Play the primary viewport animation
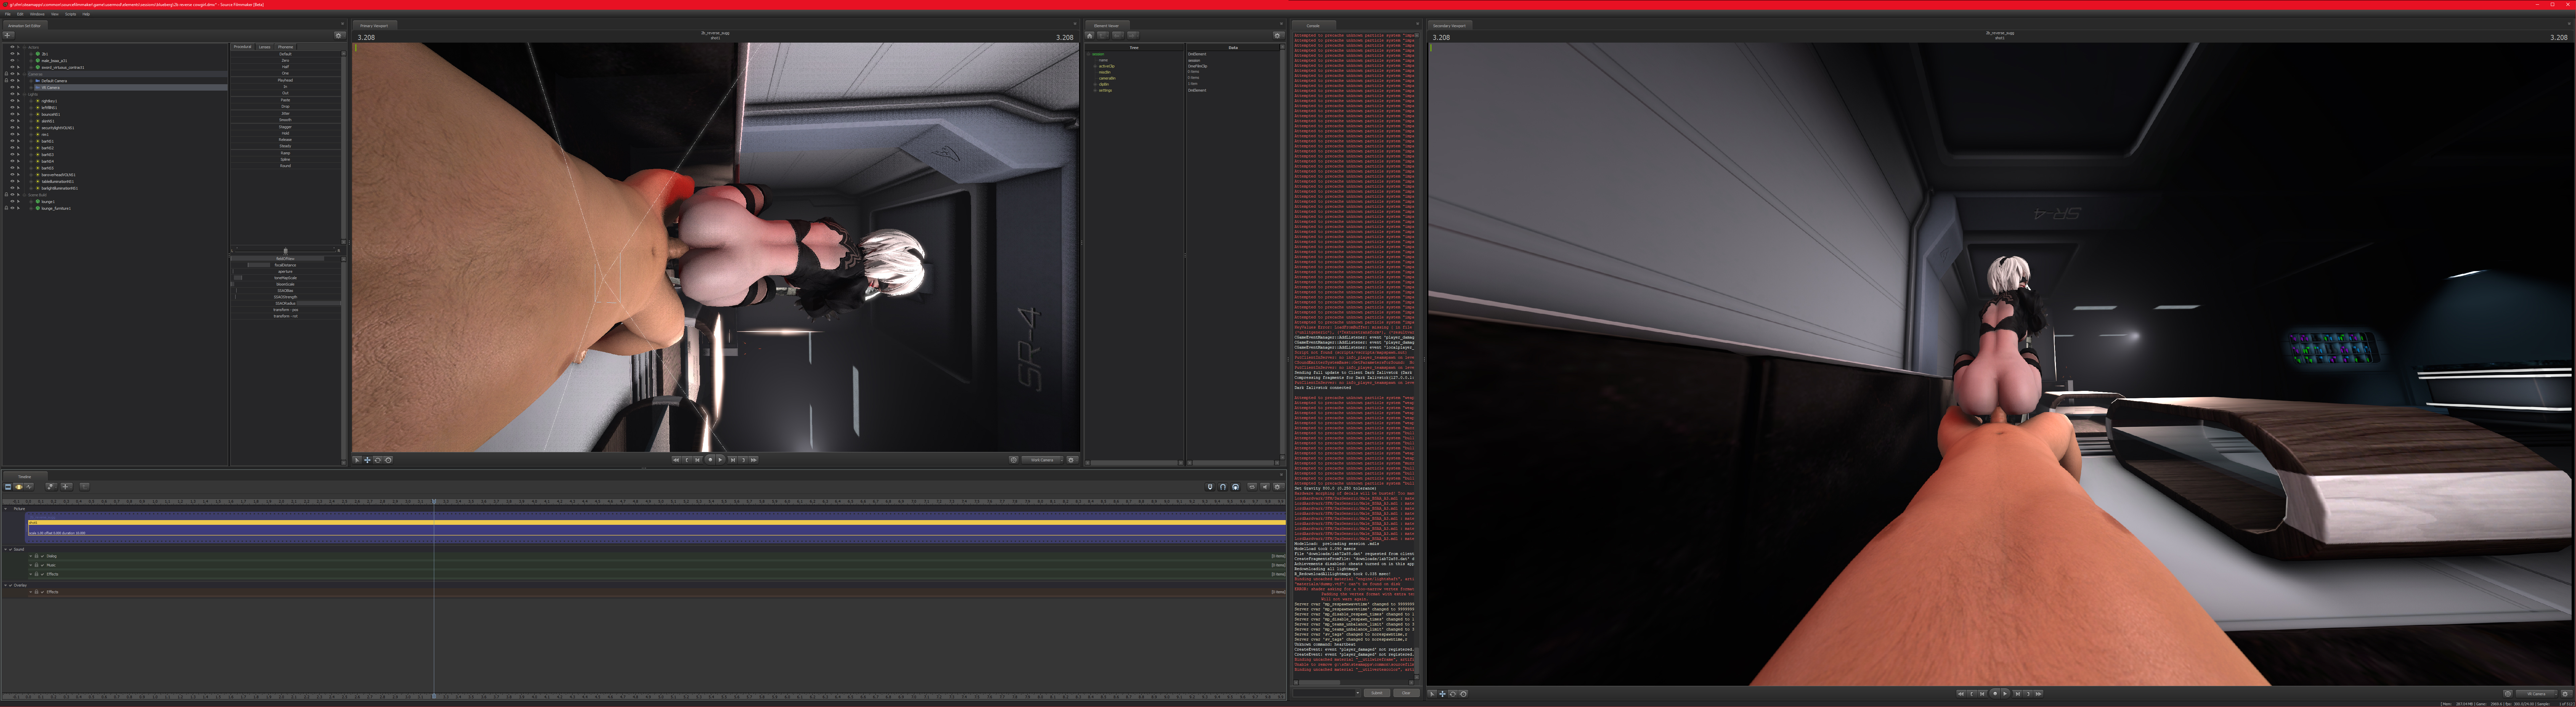 click(721, 460)
